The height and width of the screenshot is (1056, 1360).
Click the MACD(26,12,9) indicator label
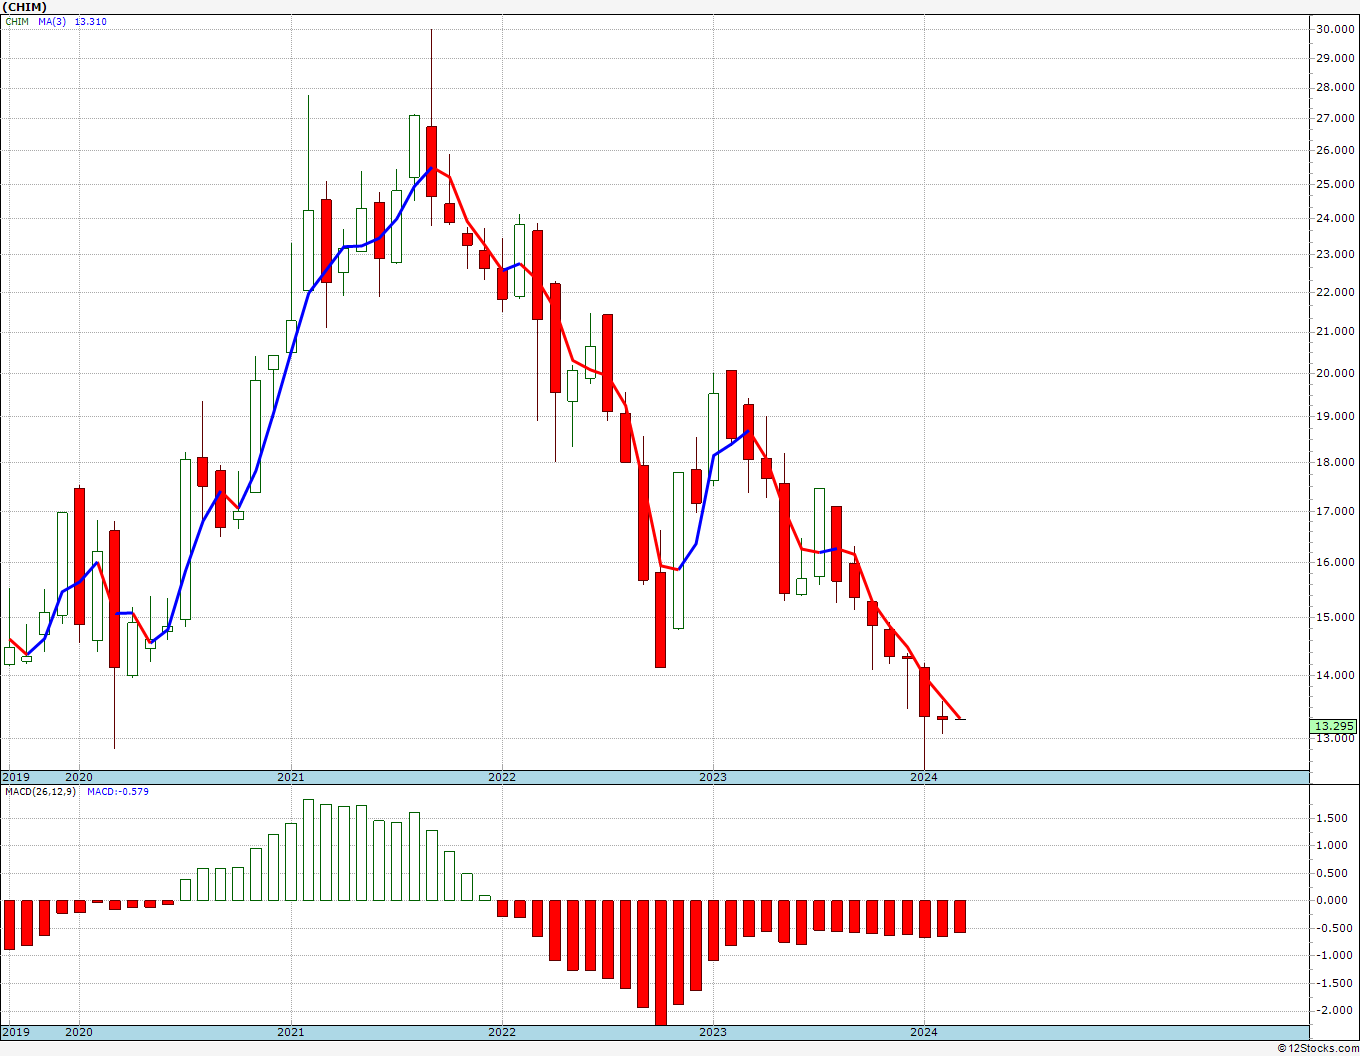click(39, 792)
